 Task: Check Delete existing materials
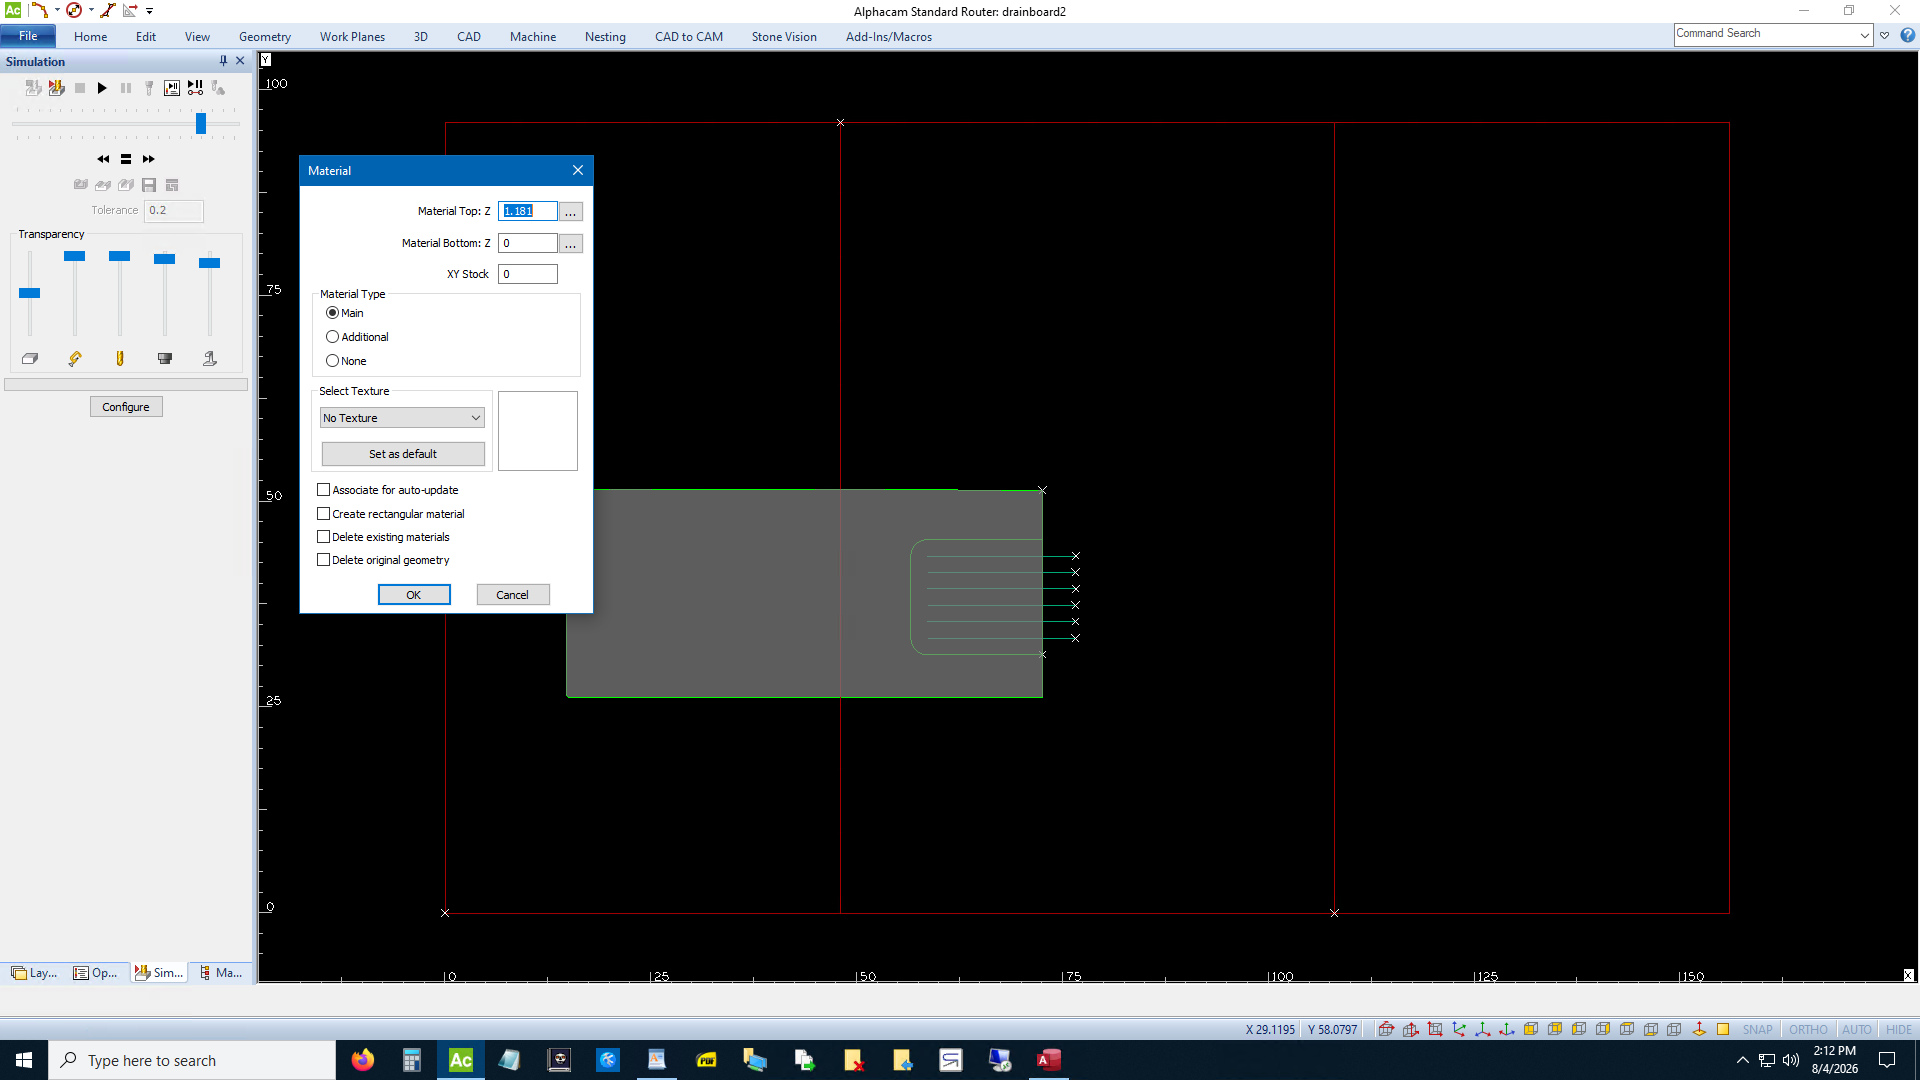[383, 537]
